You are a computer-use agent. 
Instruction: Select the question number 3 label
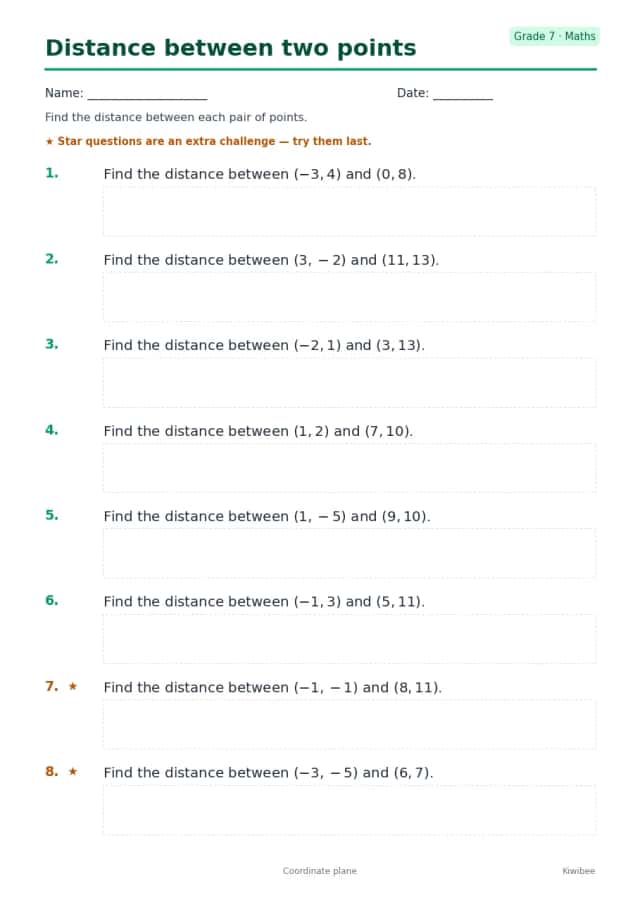coord(52,344)
